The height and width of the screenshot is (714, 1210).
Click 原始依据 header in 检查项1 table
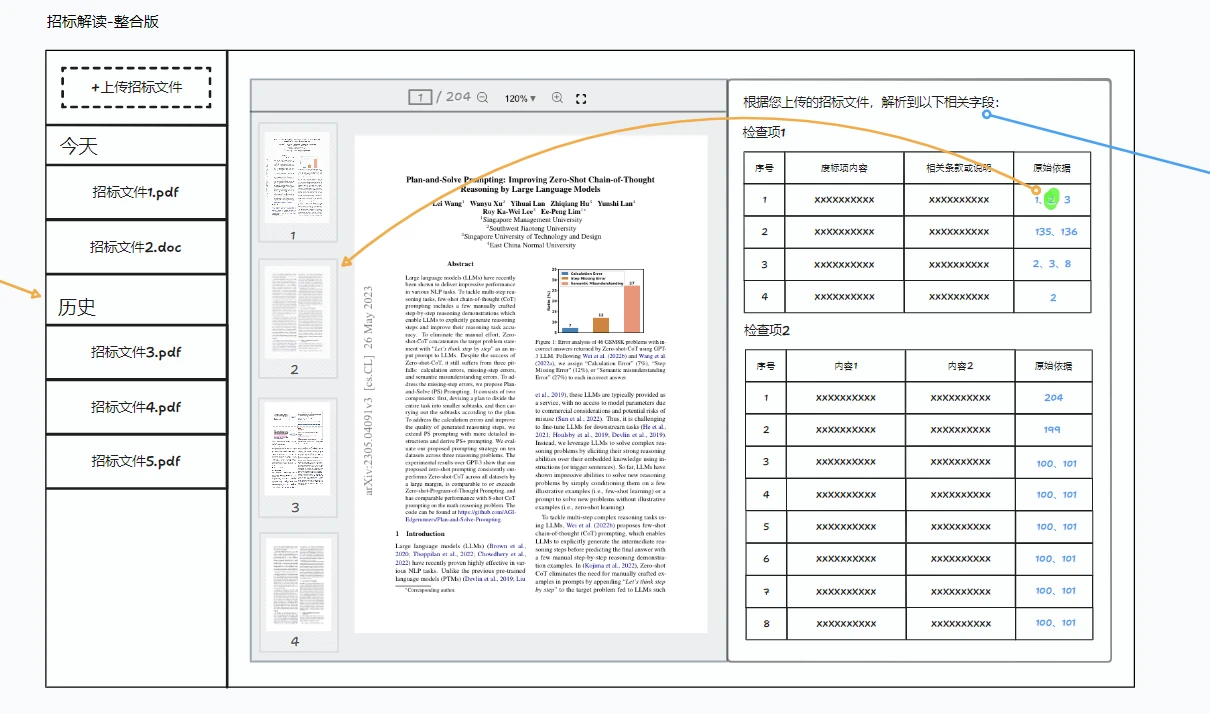(1052, 168)
